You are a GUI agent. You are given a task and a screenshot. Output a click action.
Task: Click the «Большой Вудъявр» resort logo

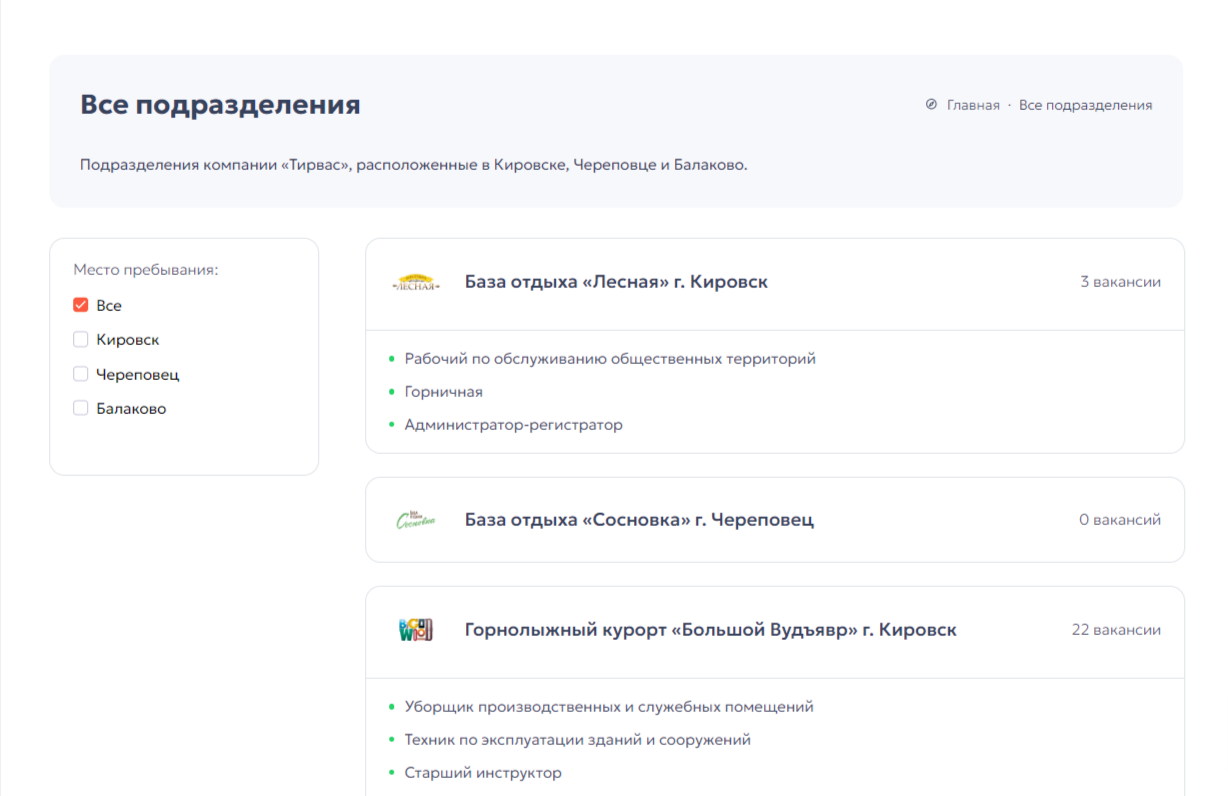tap(415, 630)
